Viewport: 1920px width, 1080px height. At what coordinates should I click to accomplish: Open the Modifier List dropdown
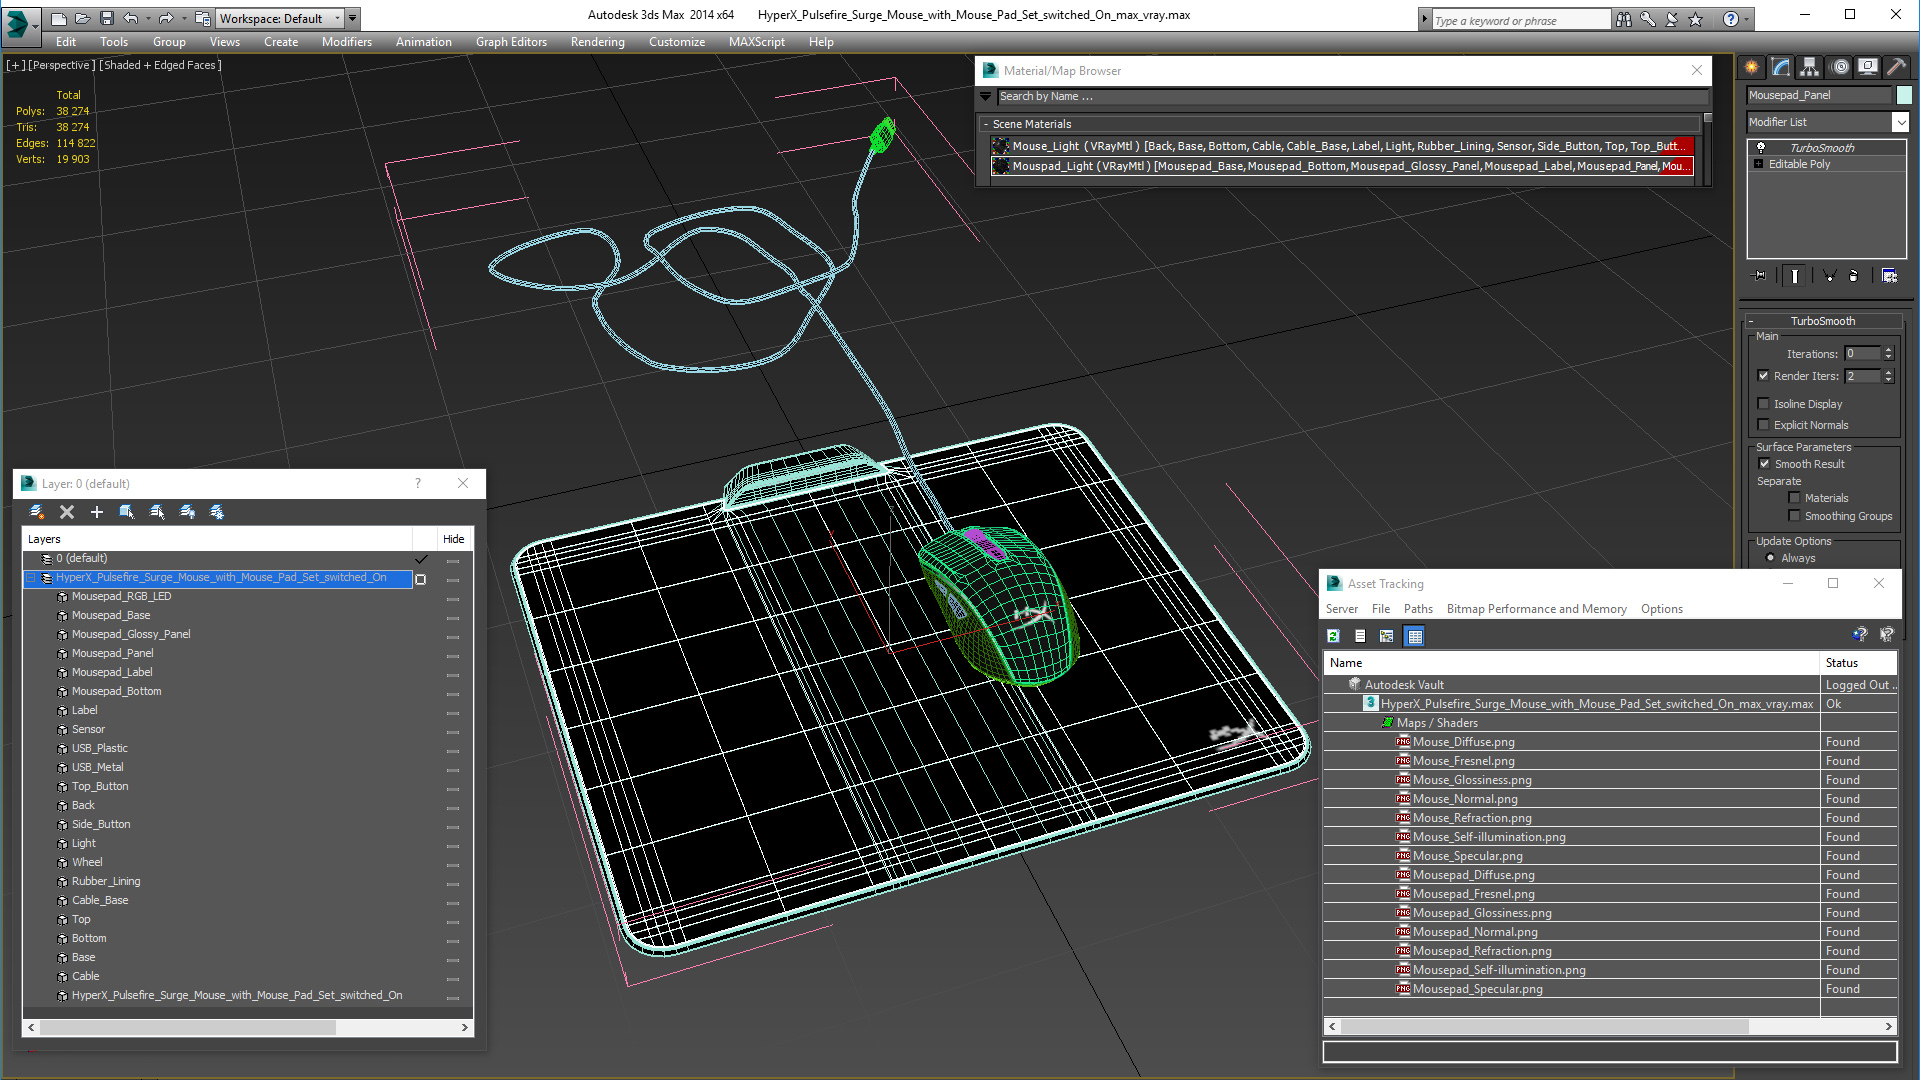tap(1900, 122)
